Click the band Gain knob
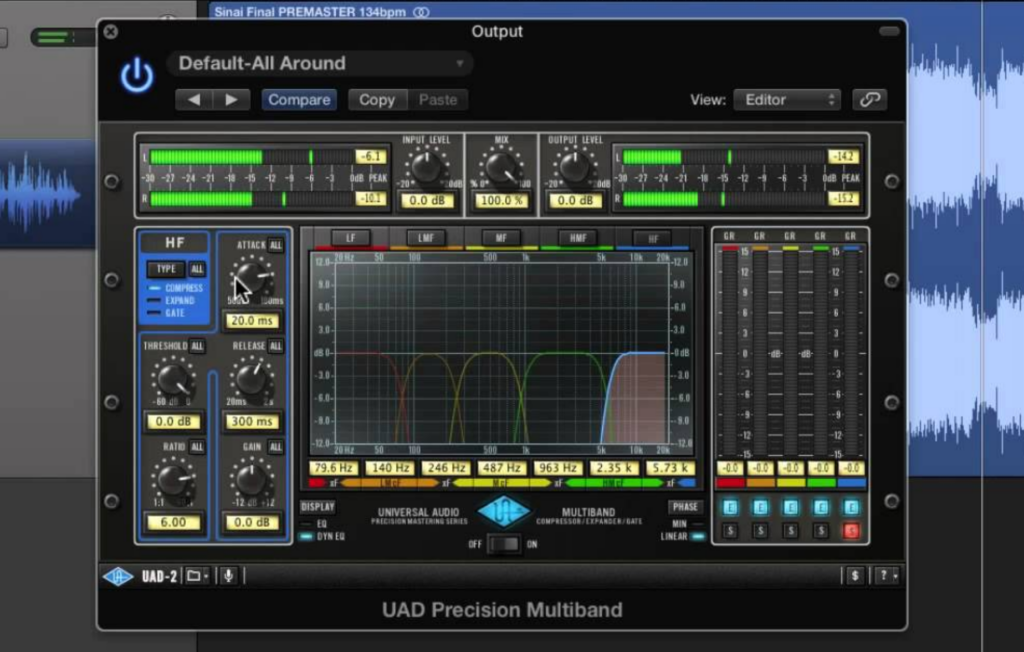The height and width of the screenshot is (652, 1024). 251,480
